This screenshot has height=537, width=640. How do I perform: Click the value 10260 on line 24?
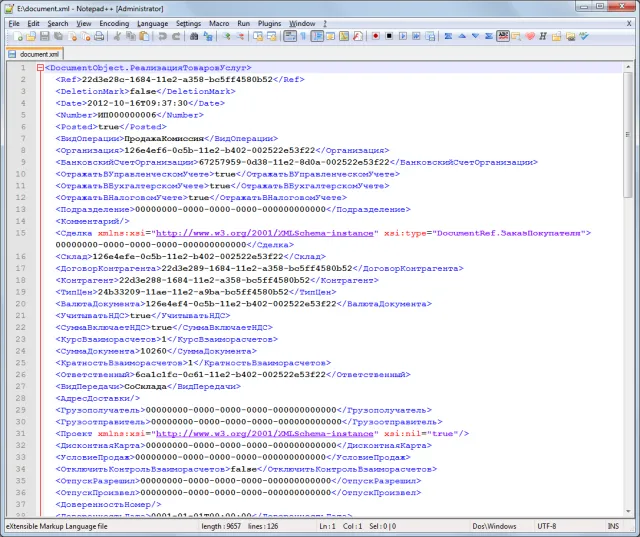pyautogui.click(x=153, y=351)
